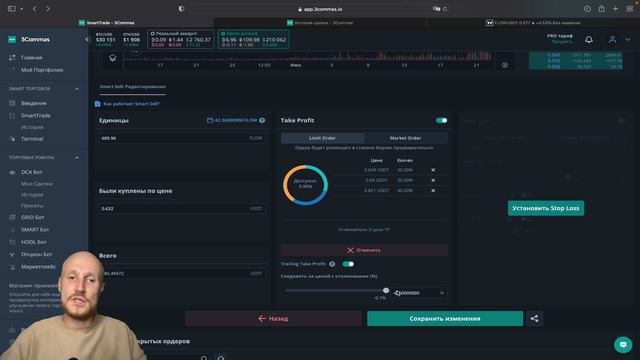640x360 pixels.
Task: Click the Назад button
Action: click(273, 318)
